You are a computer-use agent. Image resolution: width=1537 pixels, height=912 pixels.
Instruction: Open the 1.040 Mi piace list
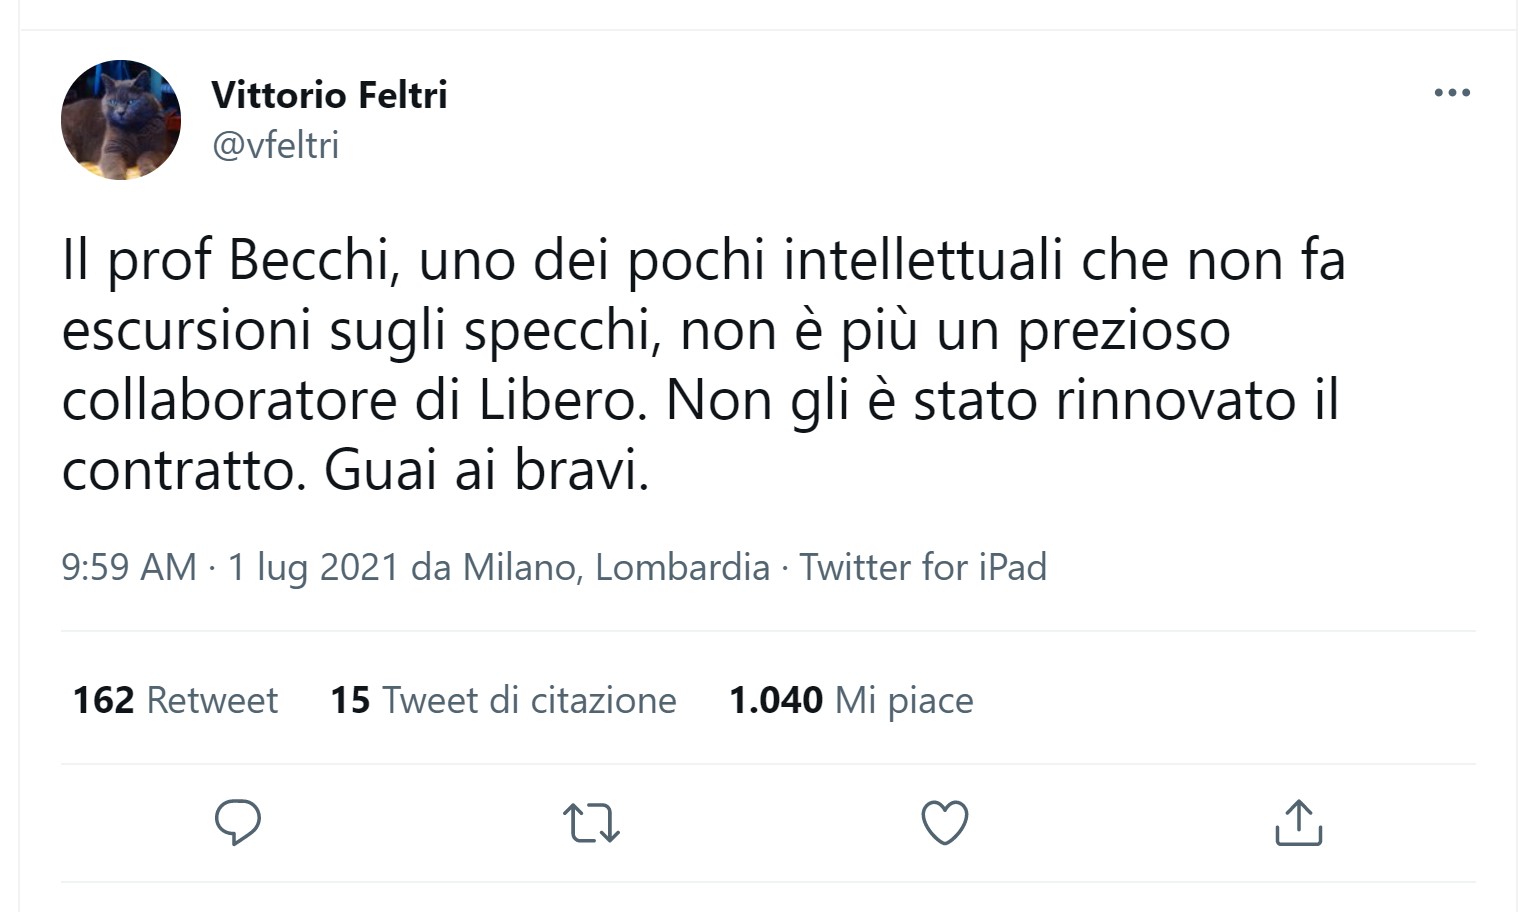(850, 700)
